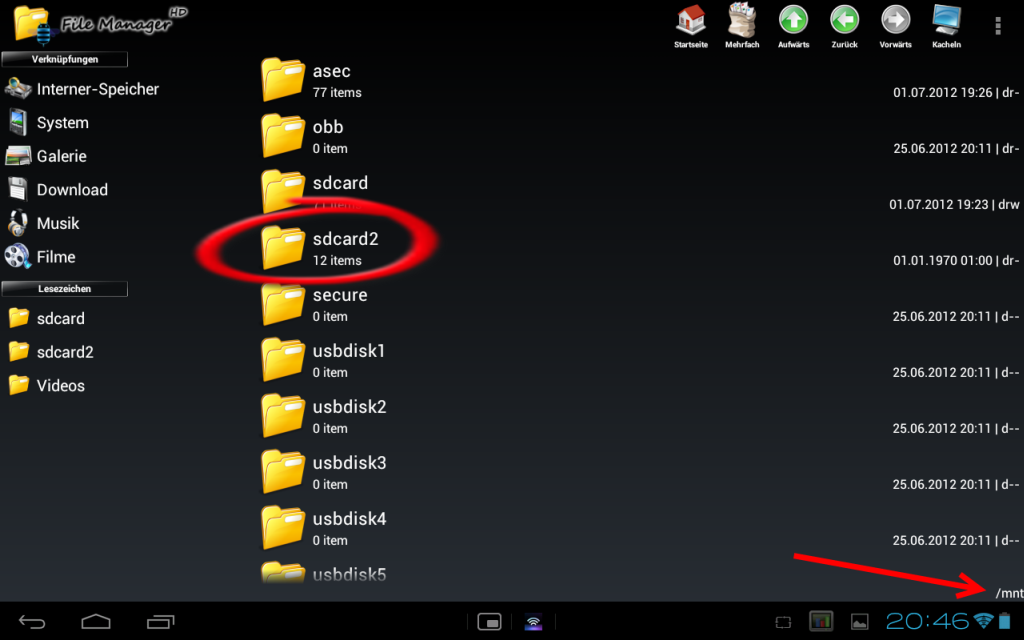Tap the Startseite home icon

(690, 25)
